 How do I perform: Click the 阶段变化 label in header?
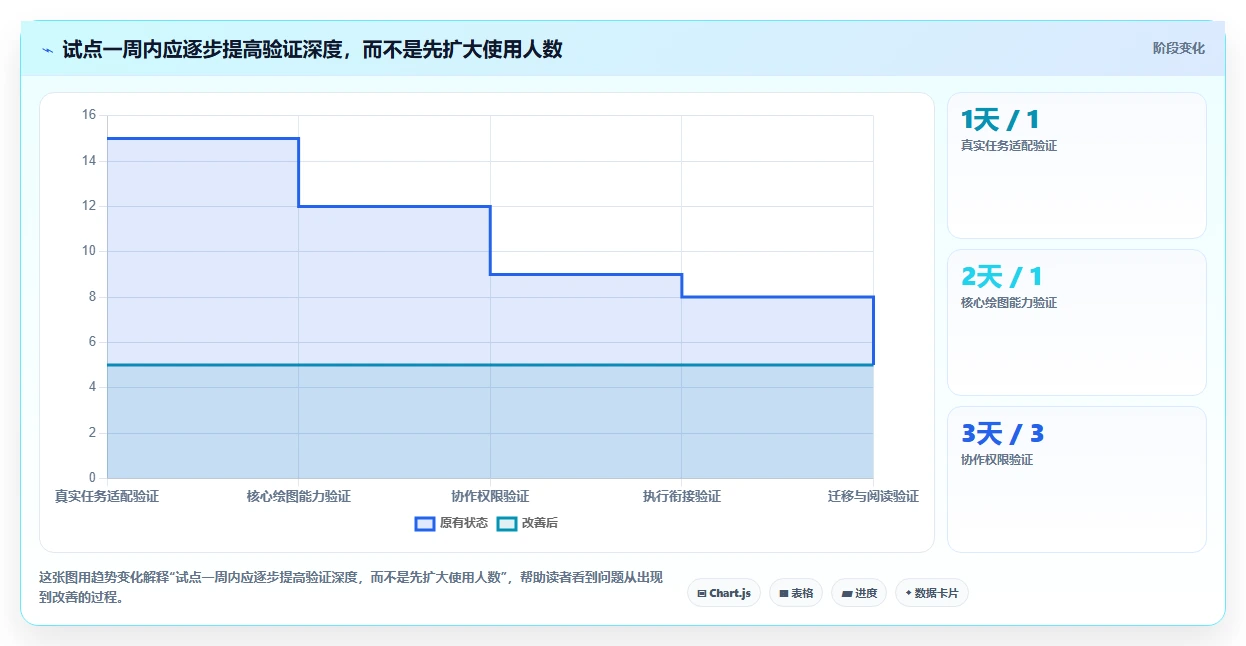pos(1179,48)
